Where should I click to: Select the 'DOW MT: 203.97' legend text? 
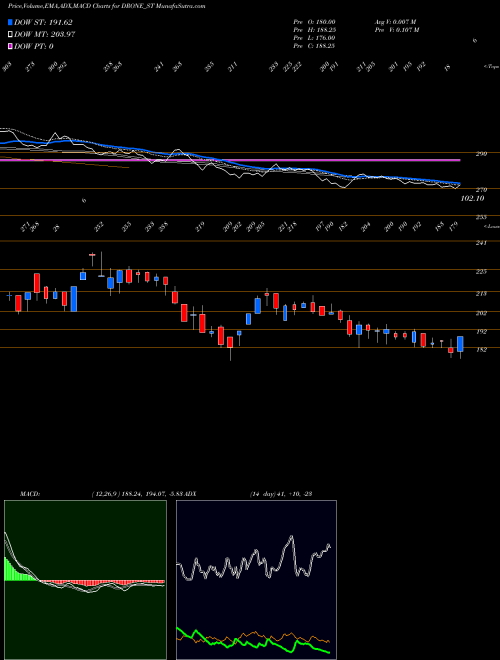tap(45, 35)
